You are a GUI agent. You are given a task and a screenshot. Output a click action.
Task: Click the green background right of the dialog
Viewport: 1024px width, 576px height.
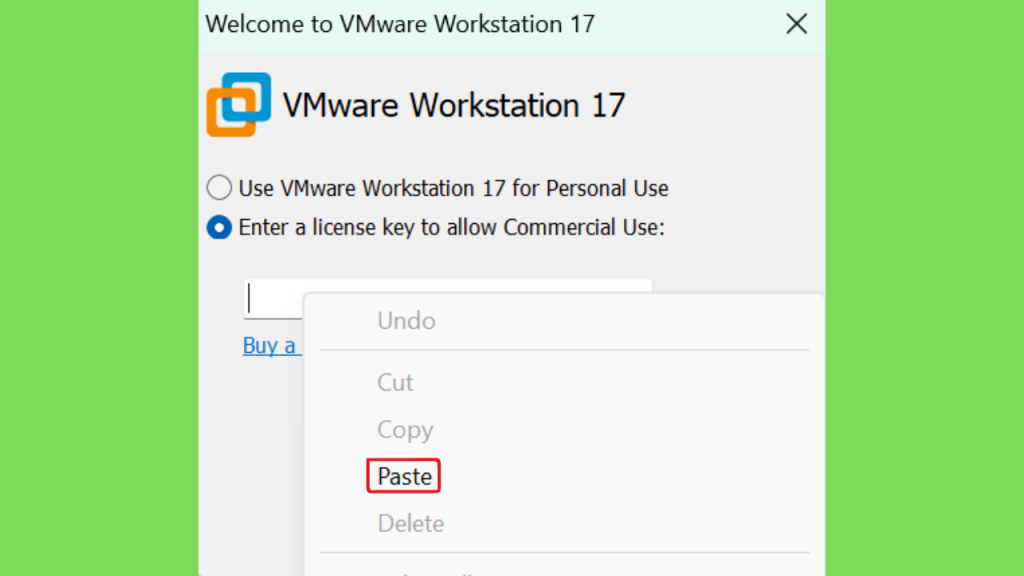tap(925, 288)
